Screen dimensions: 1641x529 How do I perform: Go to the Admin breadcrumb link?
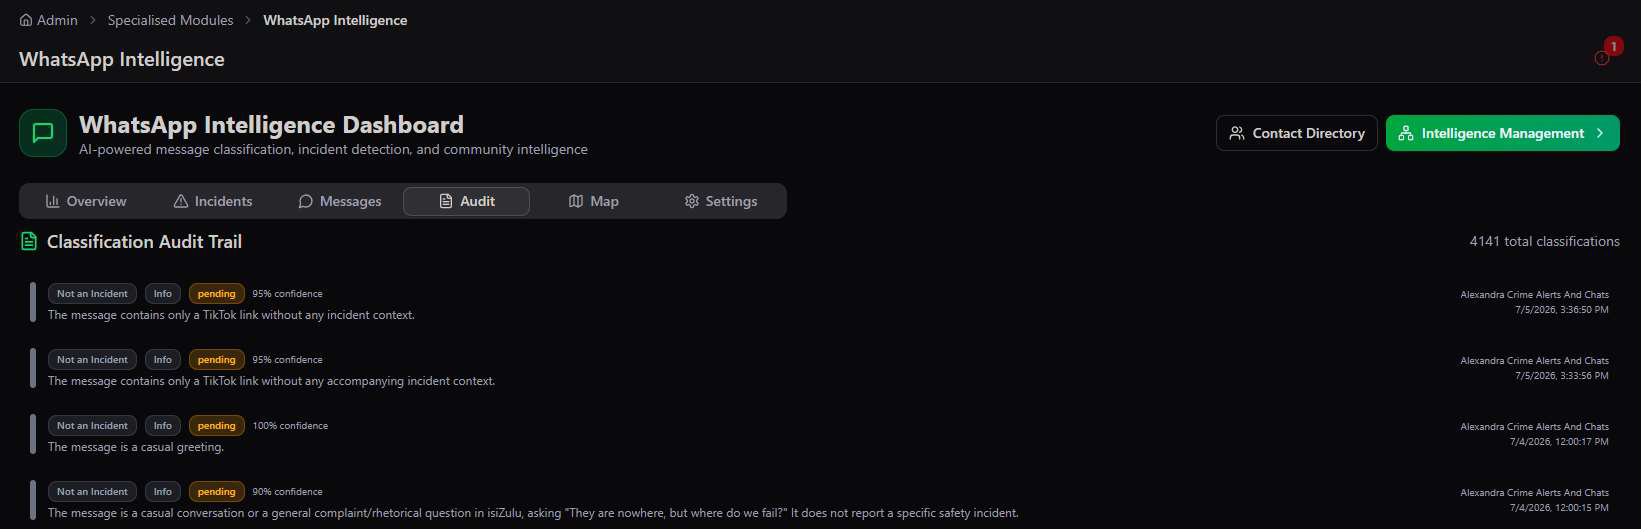[57, 20]
